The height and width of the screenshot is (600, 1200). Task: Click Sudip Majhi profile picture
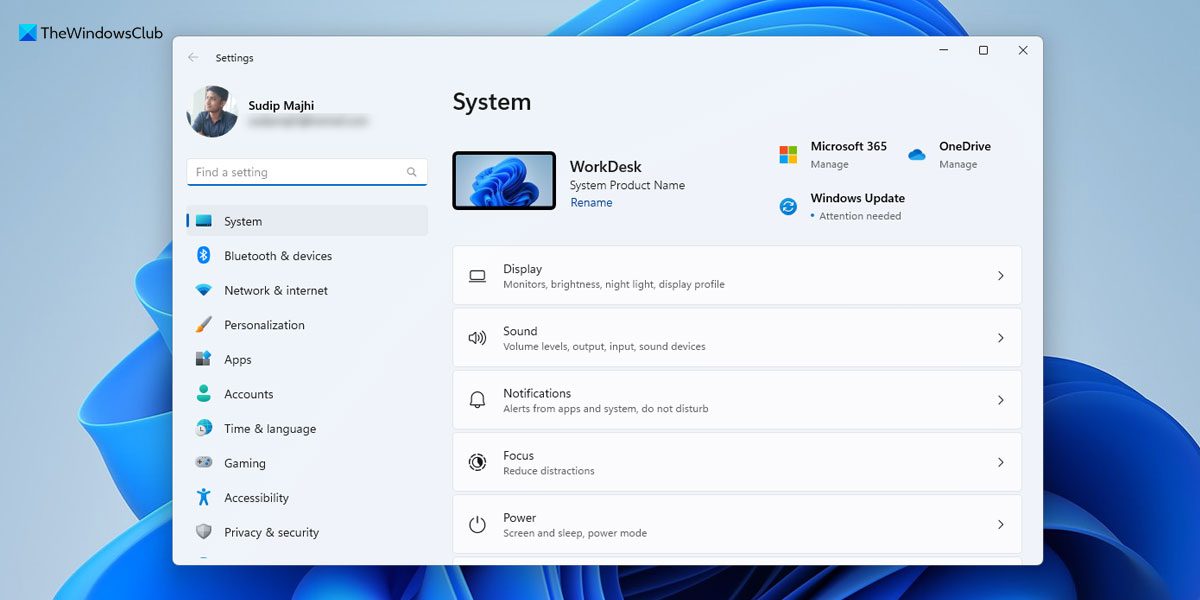coord(212,111)
